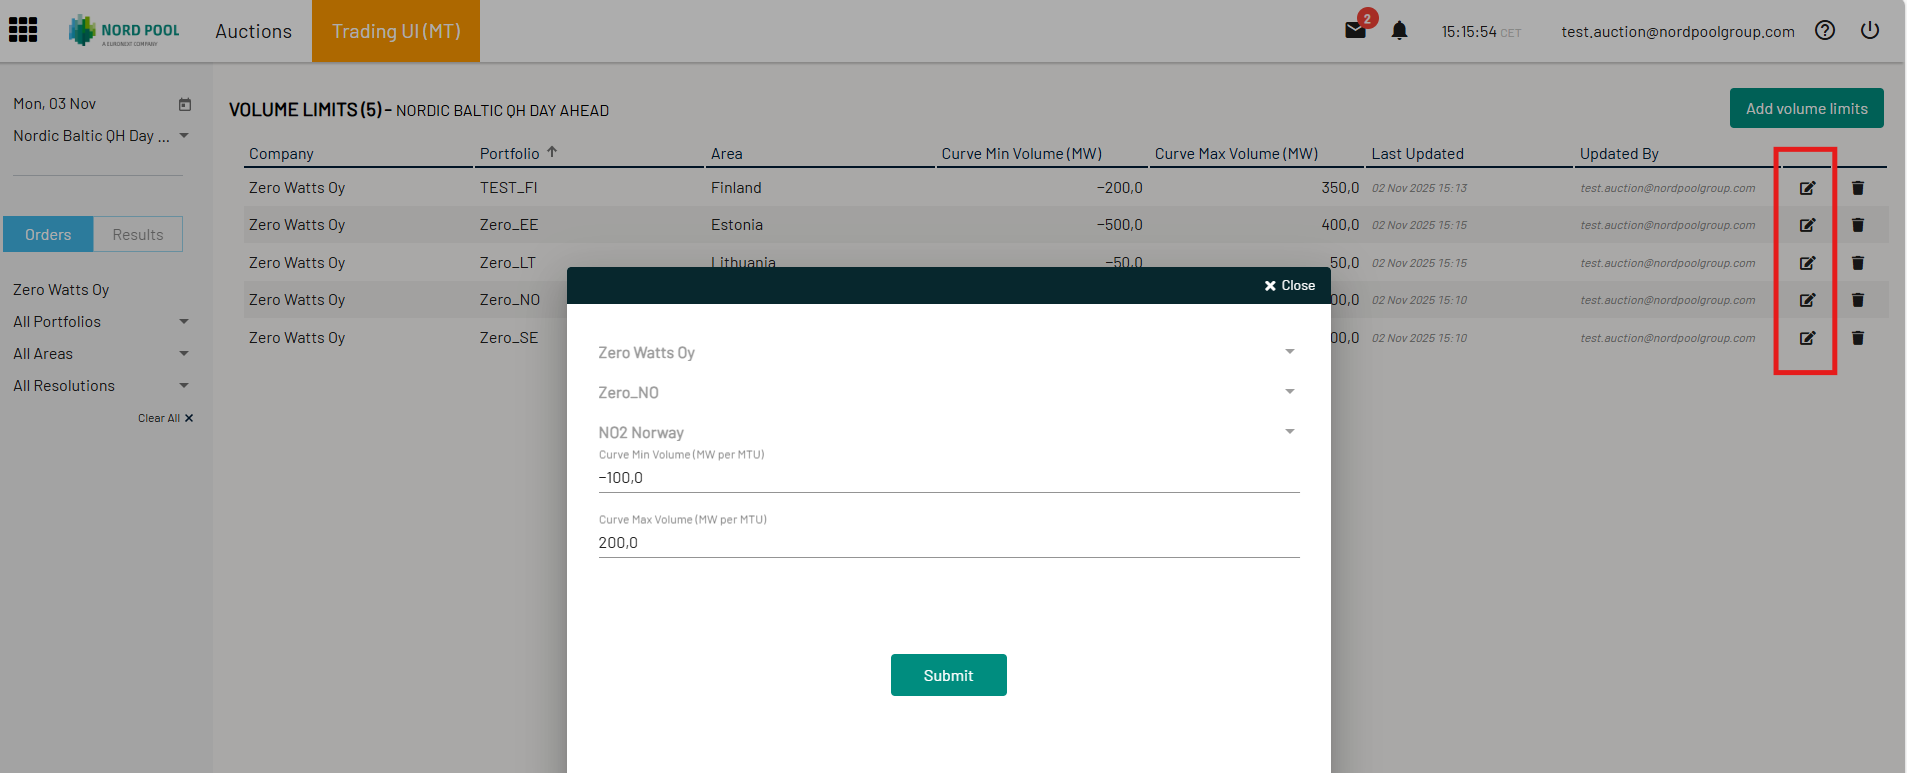The image size is (1907, 773).
Task: Open the help question mark icon
Action: tap(1825, 30)
